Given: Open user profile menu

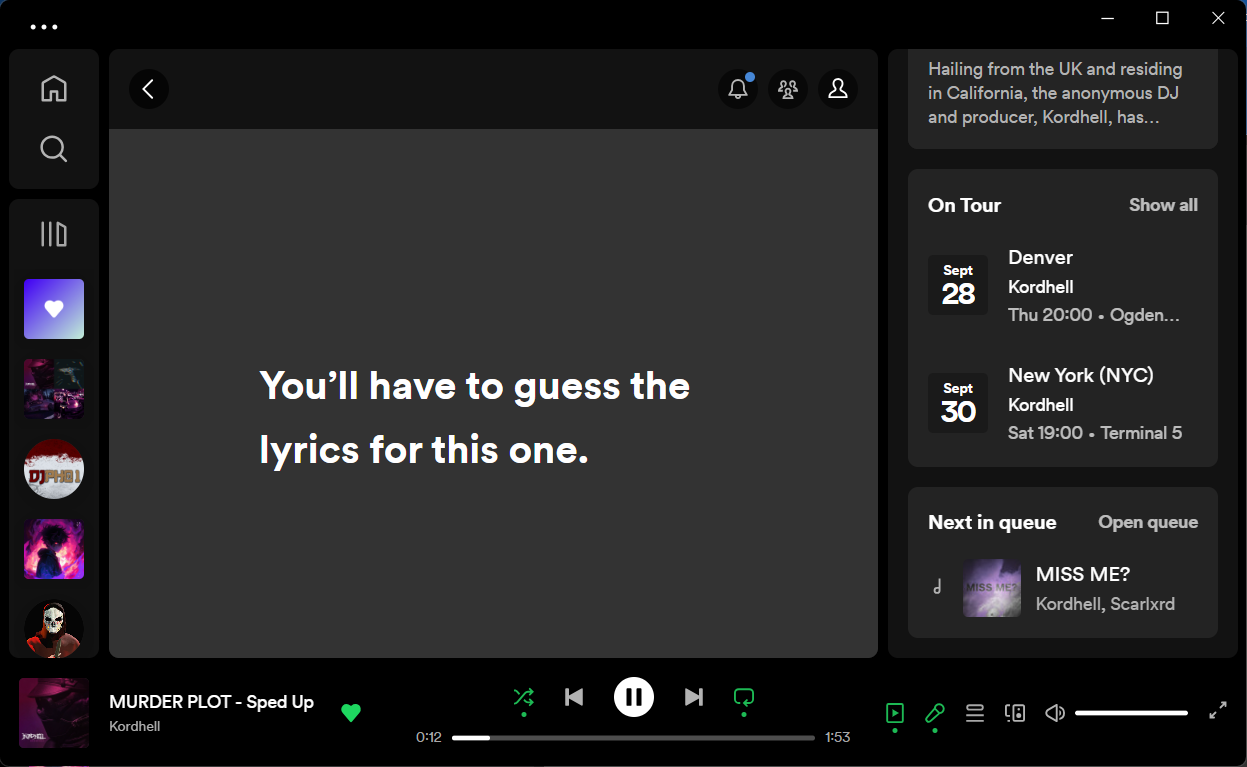Looking at the screenshot, I should tap(838, 89).
